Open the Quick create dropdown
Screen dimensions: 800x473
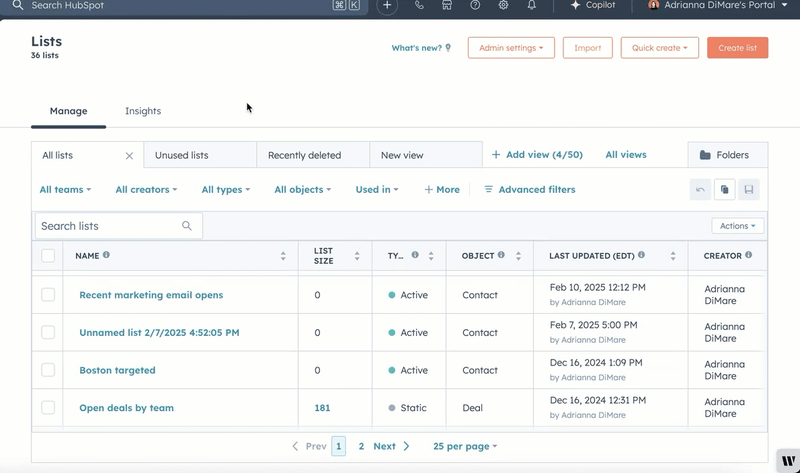coord(660,48)
